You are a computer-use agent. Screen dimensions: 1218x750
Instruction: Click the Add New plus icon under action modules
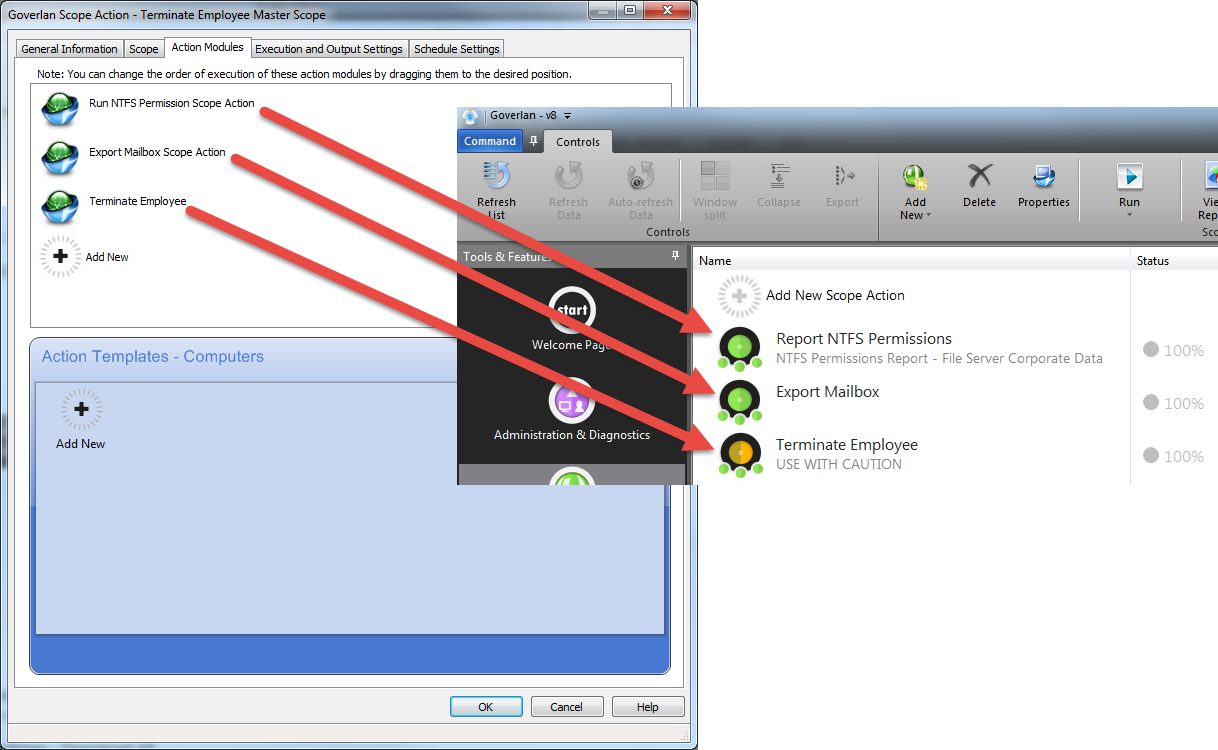pyautogui.click(x=60, y=257)
